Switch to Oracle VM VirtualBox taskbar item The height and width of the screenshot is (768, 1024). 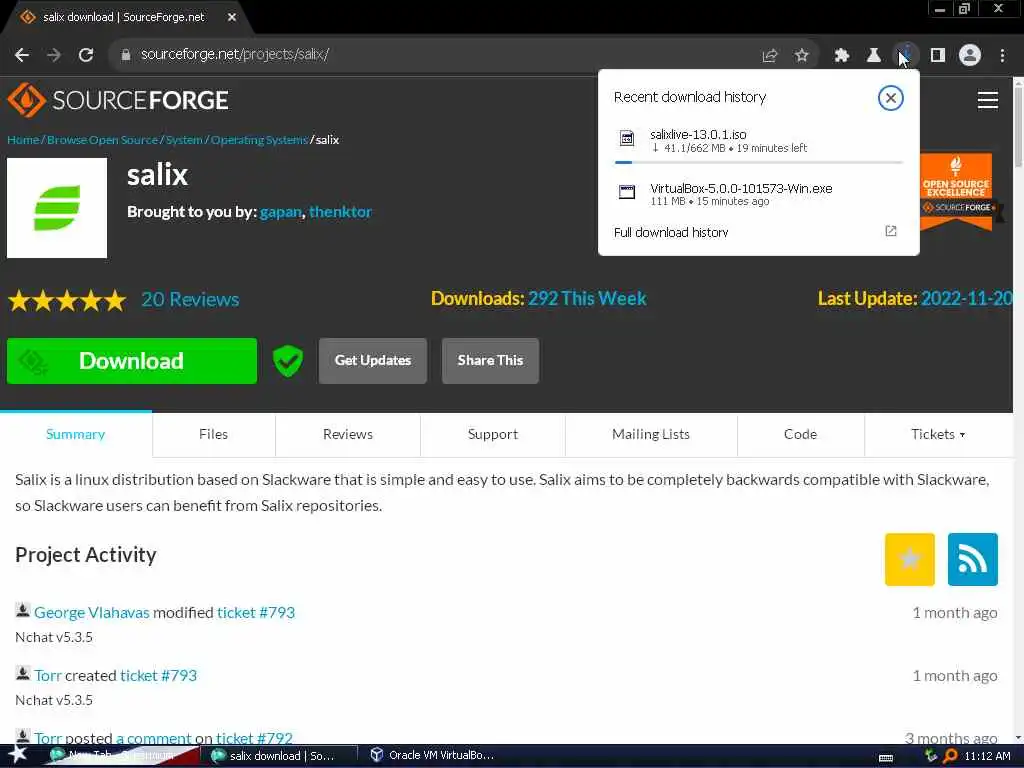[x=431, y=756]
